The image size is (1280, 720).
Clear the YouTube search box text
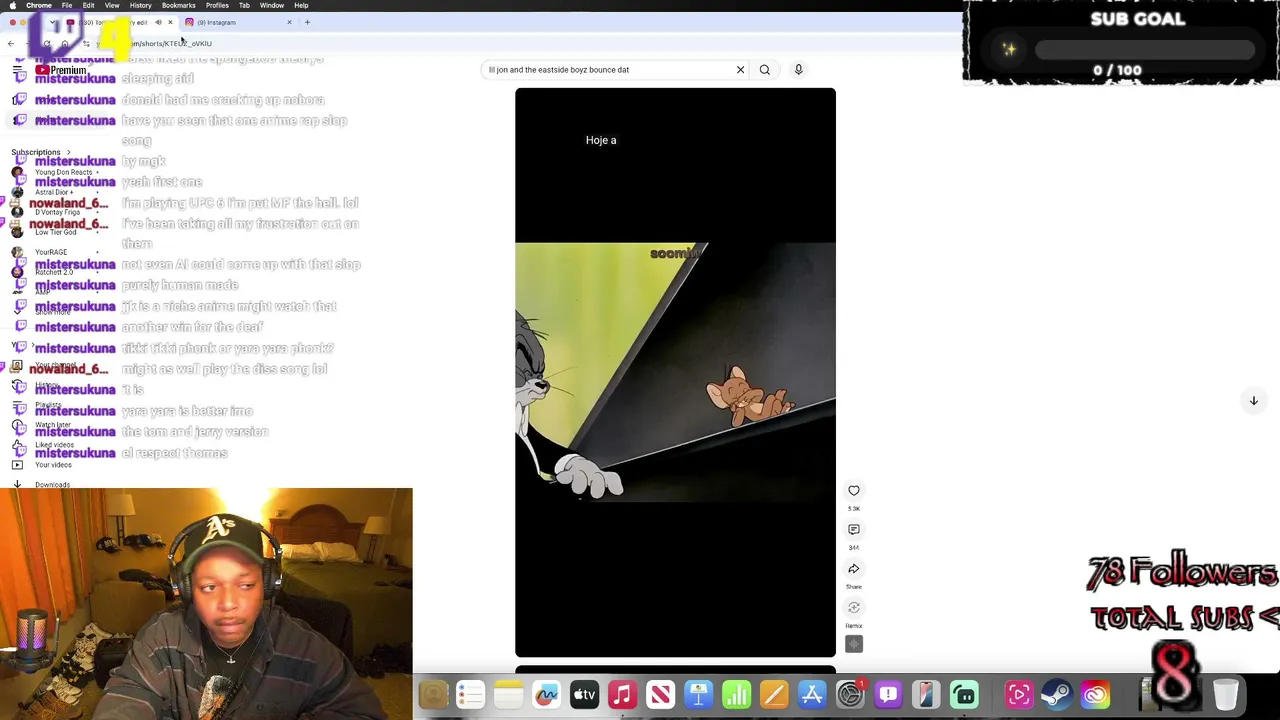pos(740,70)
